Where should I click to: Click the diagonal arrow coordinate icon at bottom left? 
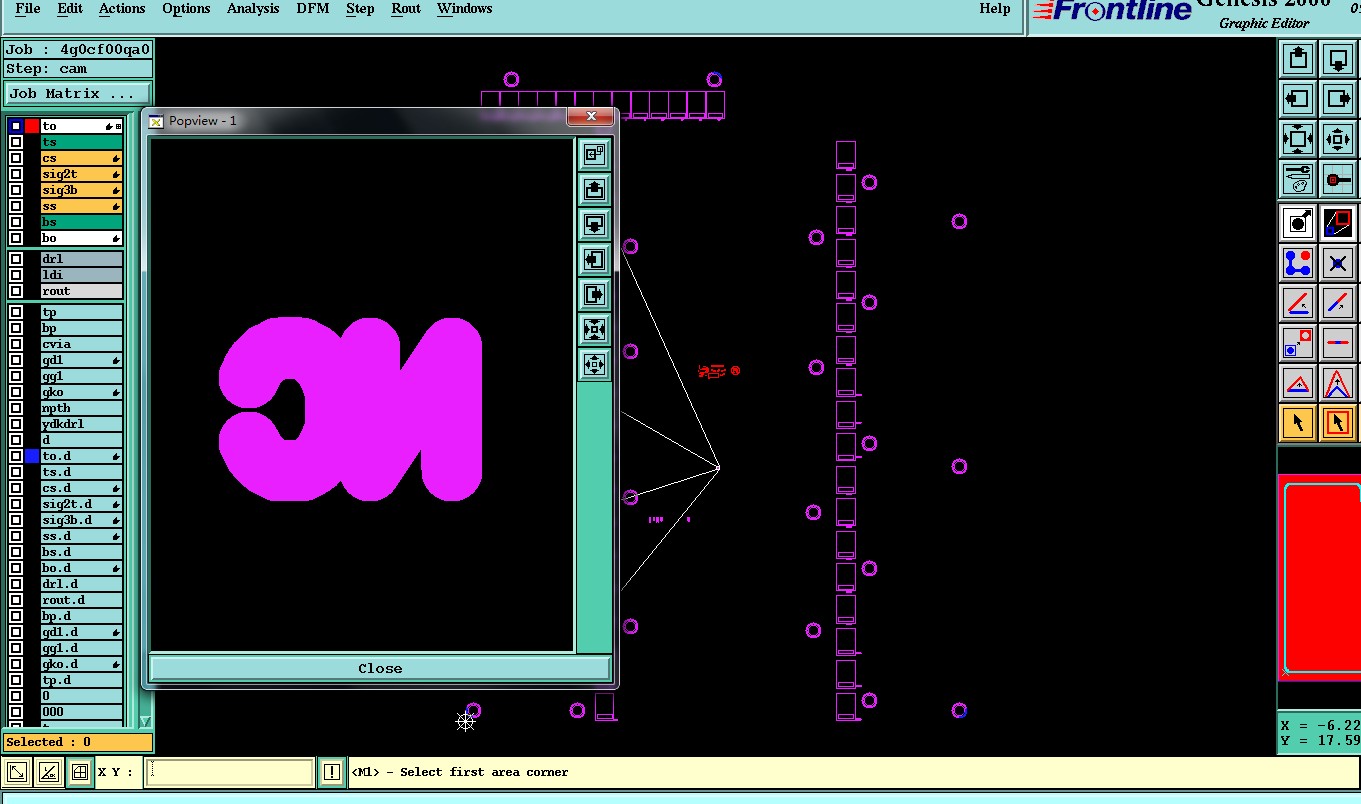17,772
